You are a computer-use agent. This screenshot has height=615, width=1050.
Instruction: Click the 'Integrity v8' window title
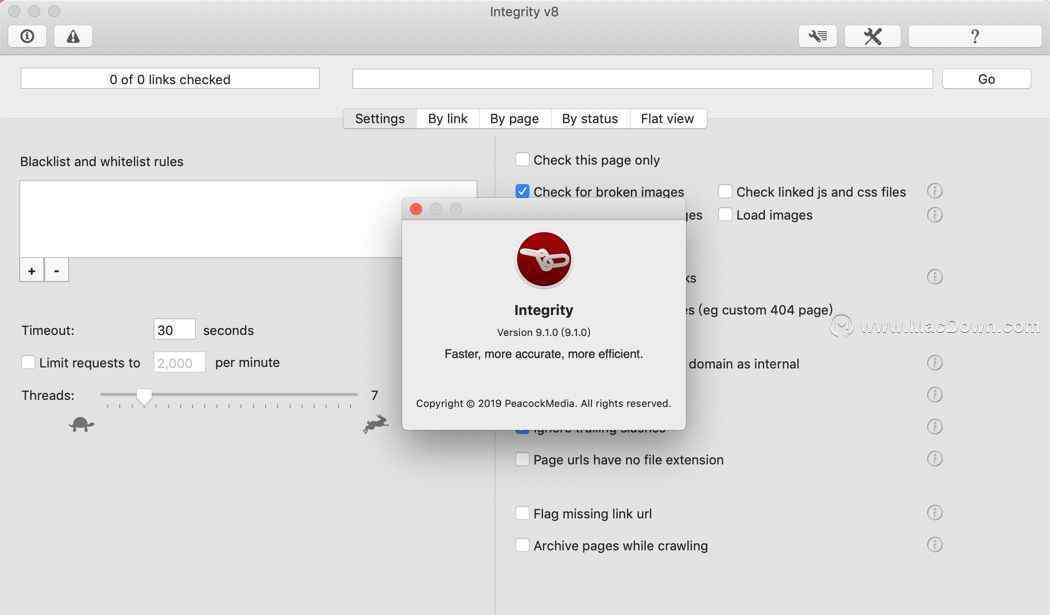click(x=524, y=11)
